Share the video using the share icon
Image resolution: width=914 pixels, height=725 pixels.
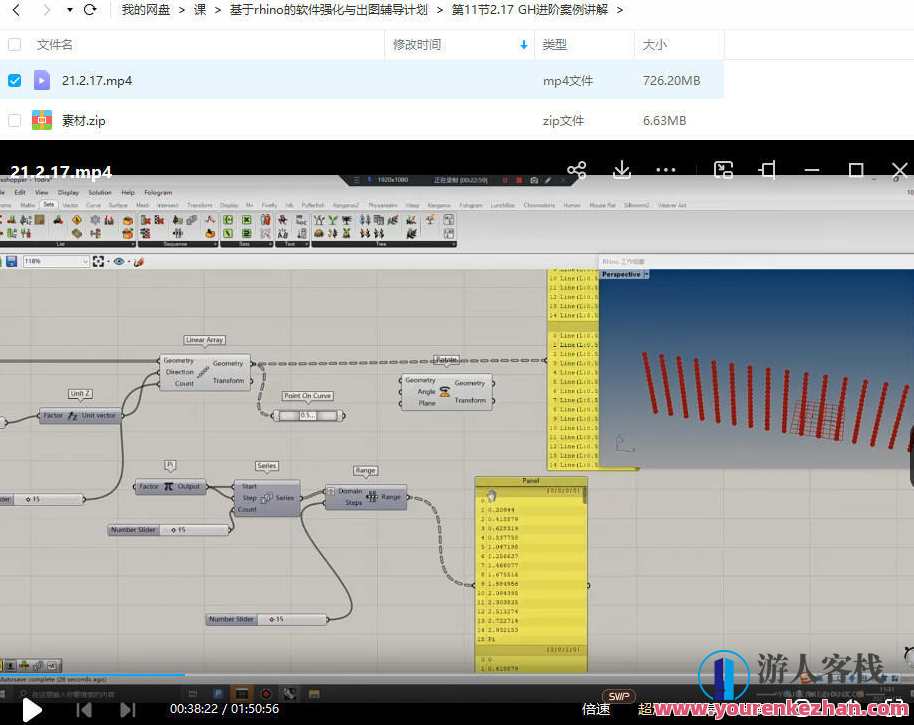tap(577, 170)
